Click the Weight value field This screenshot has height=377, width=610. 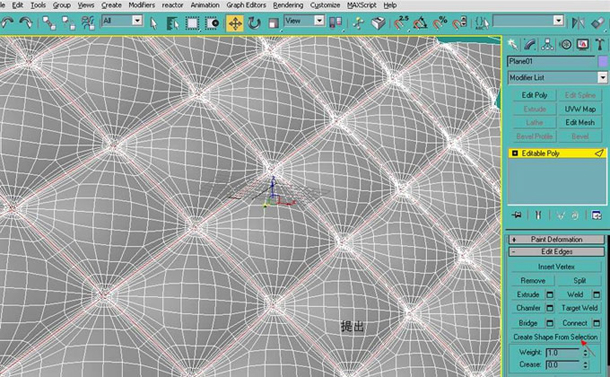(x=564, y=352)
